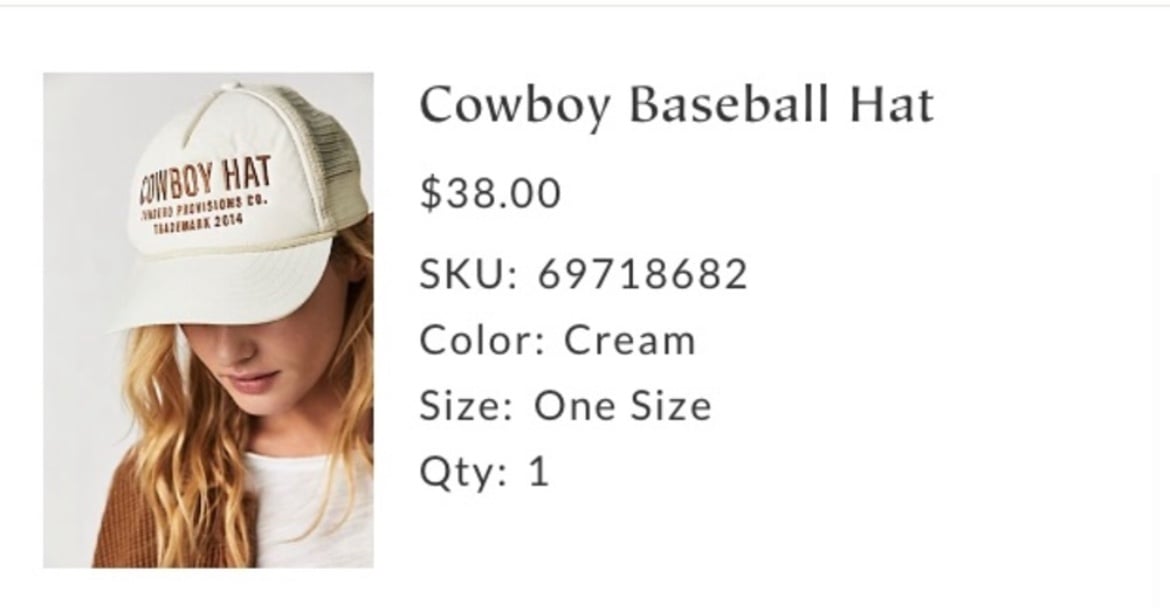This screenshot has height=608, width=1170.
Task: Click the Color: label
Action: (x=482, y=340)
